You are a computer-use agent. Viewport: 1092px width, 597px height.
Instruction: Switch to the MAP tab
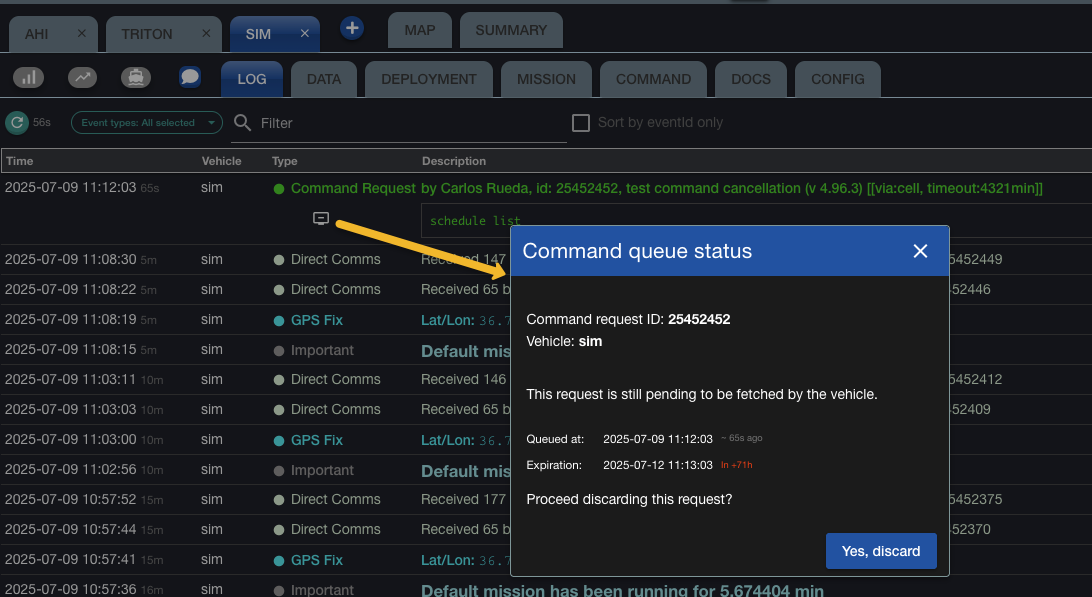coord(419,30)
